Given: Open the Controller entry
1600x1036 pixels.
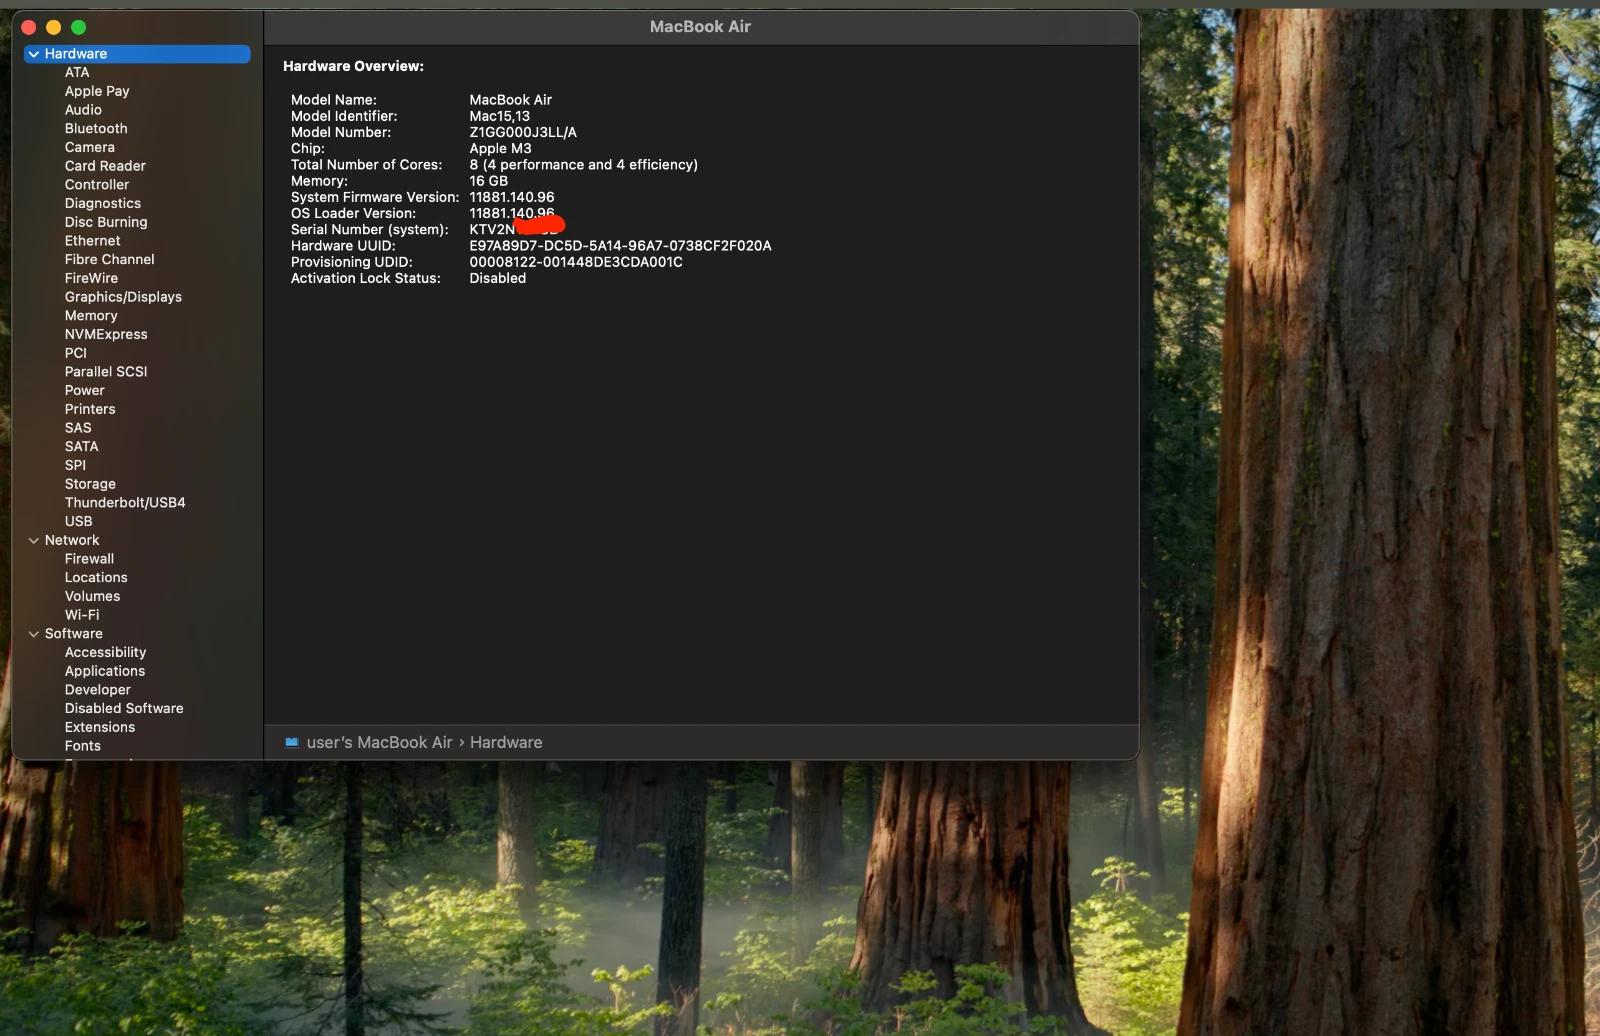Looking at the screenshot, I should pyautogui.click(x=97, y=185).
